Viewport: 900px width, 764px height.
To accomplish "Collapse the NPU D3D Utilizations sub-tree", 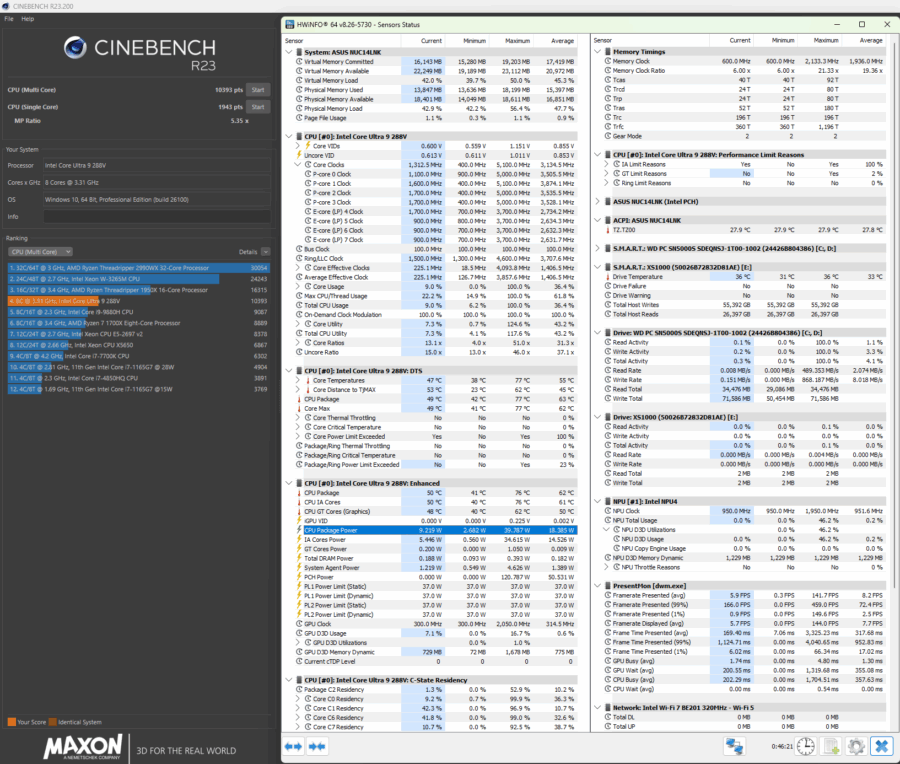I will [606, 530].
